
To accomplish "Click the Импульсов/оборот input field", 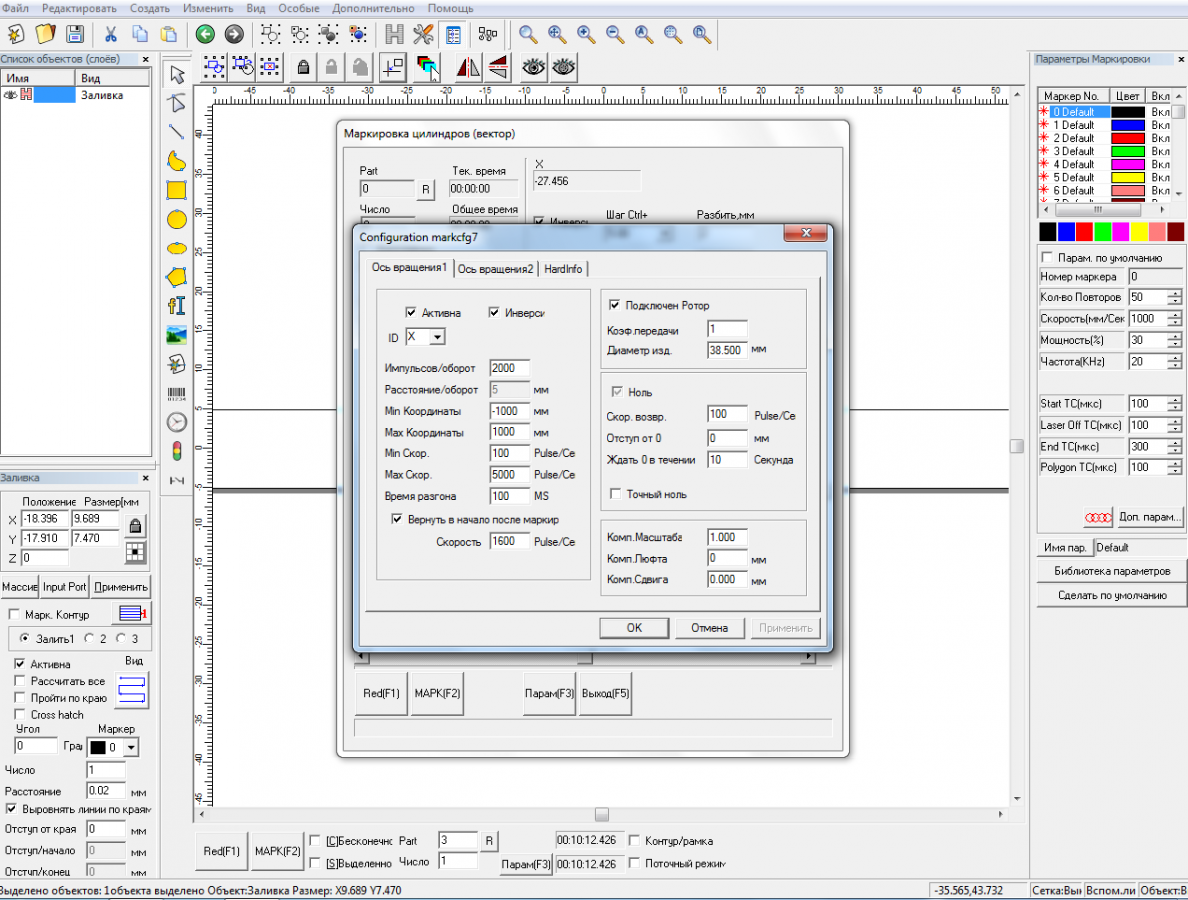I will [509, 369].
